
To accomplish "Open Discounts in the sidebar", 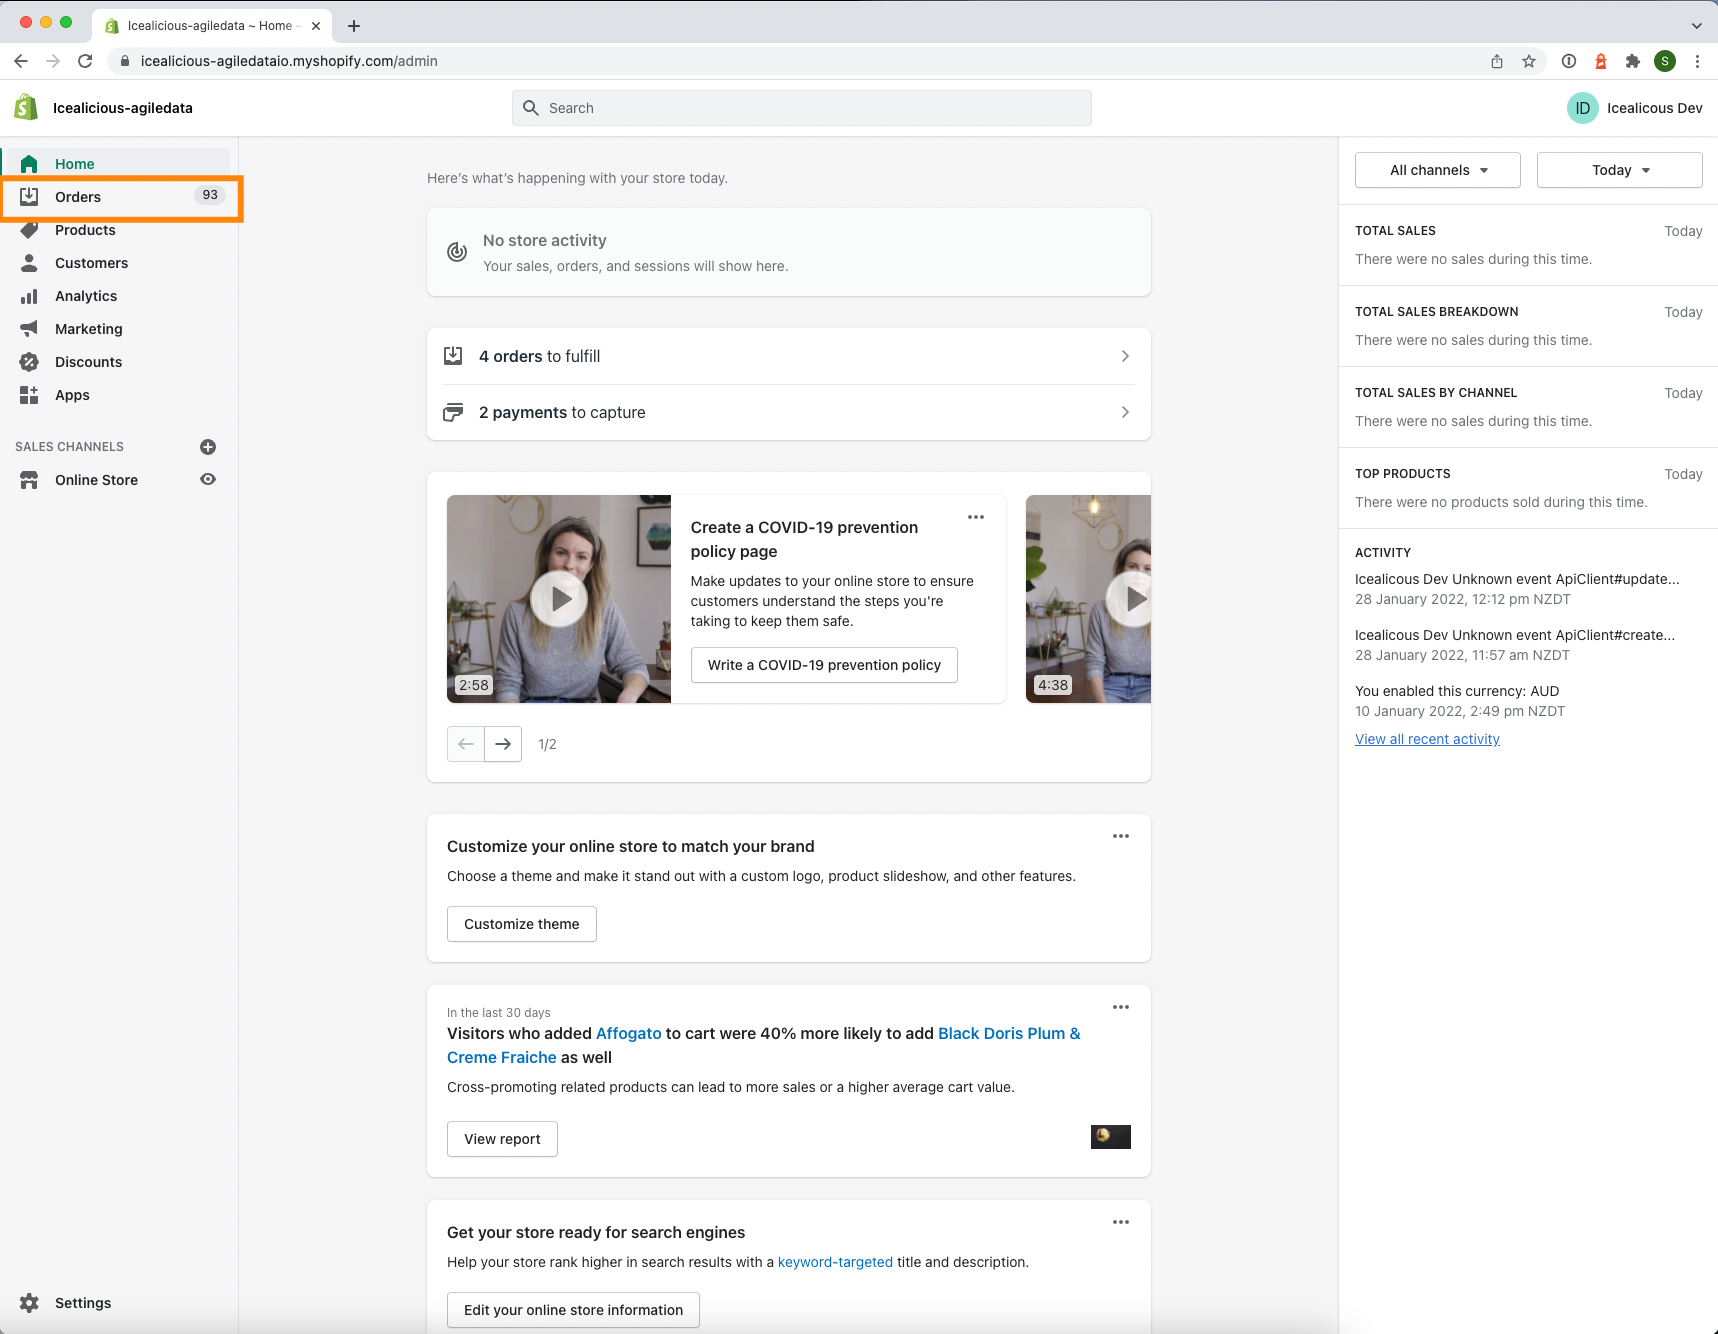I will [116, 362].
